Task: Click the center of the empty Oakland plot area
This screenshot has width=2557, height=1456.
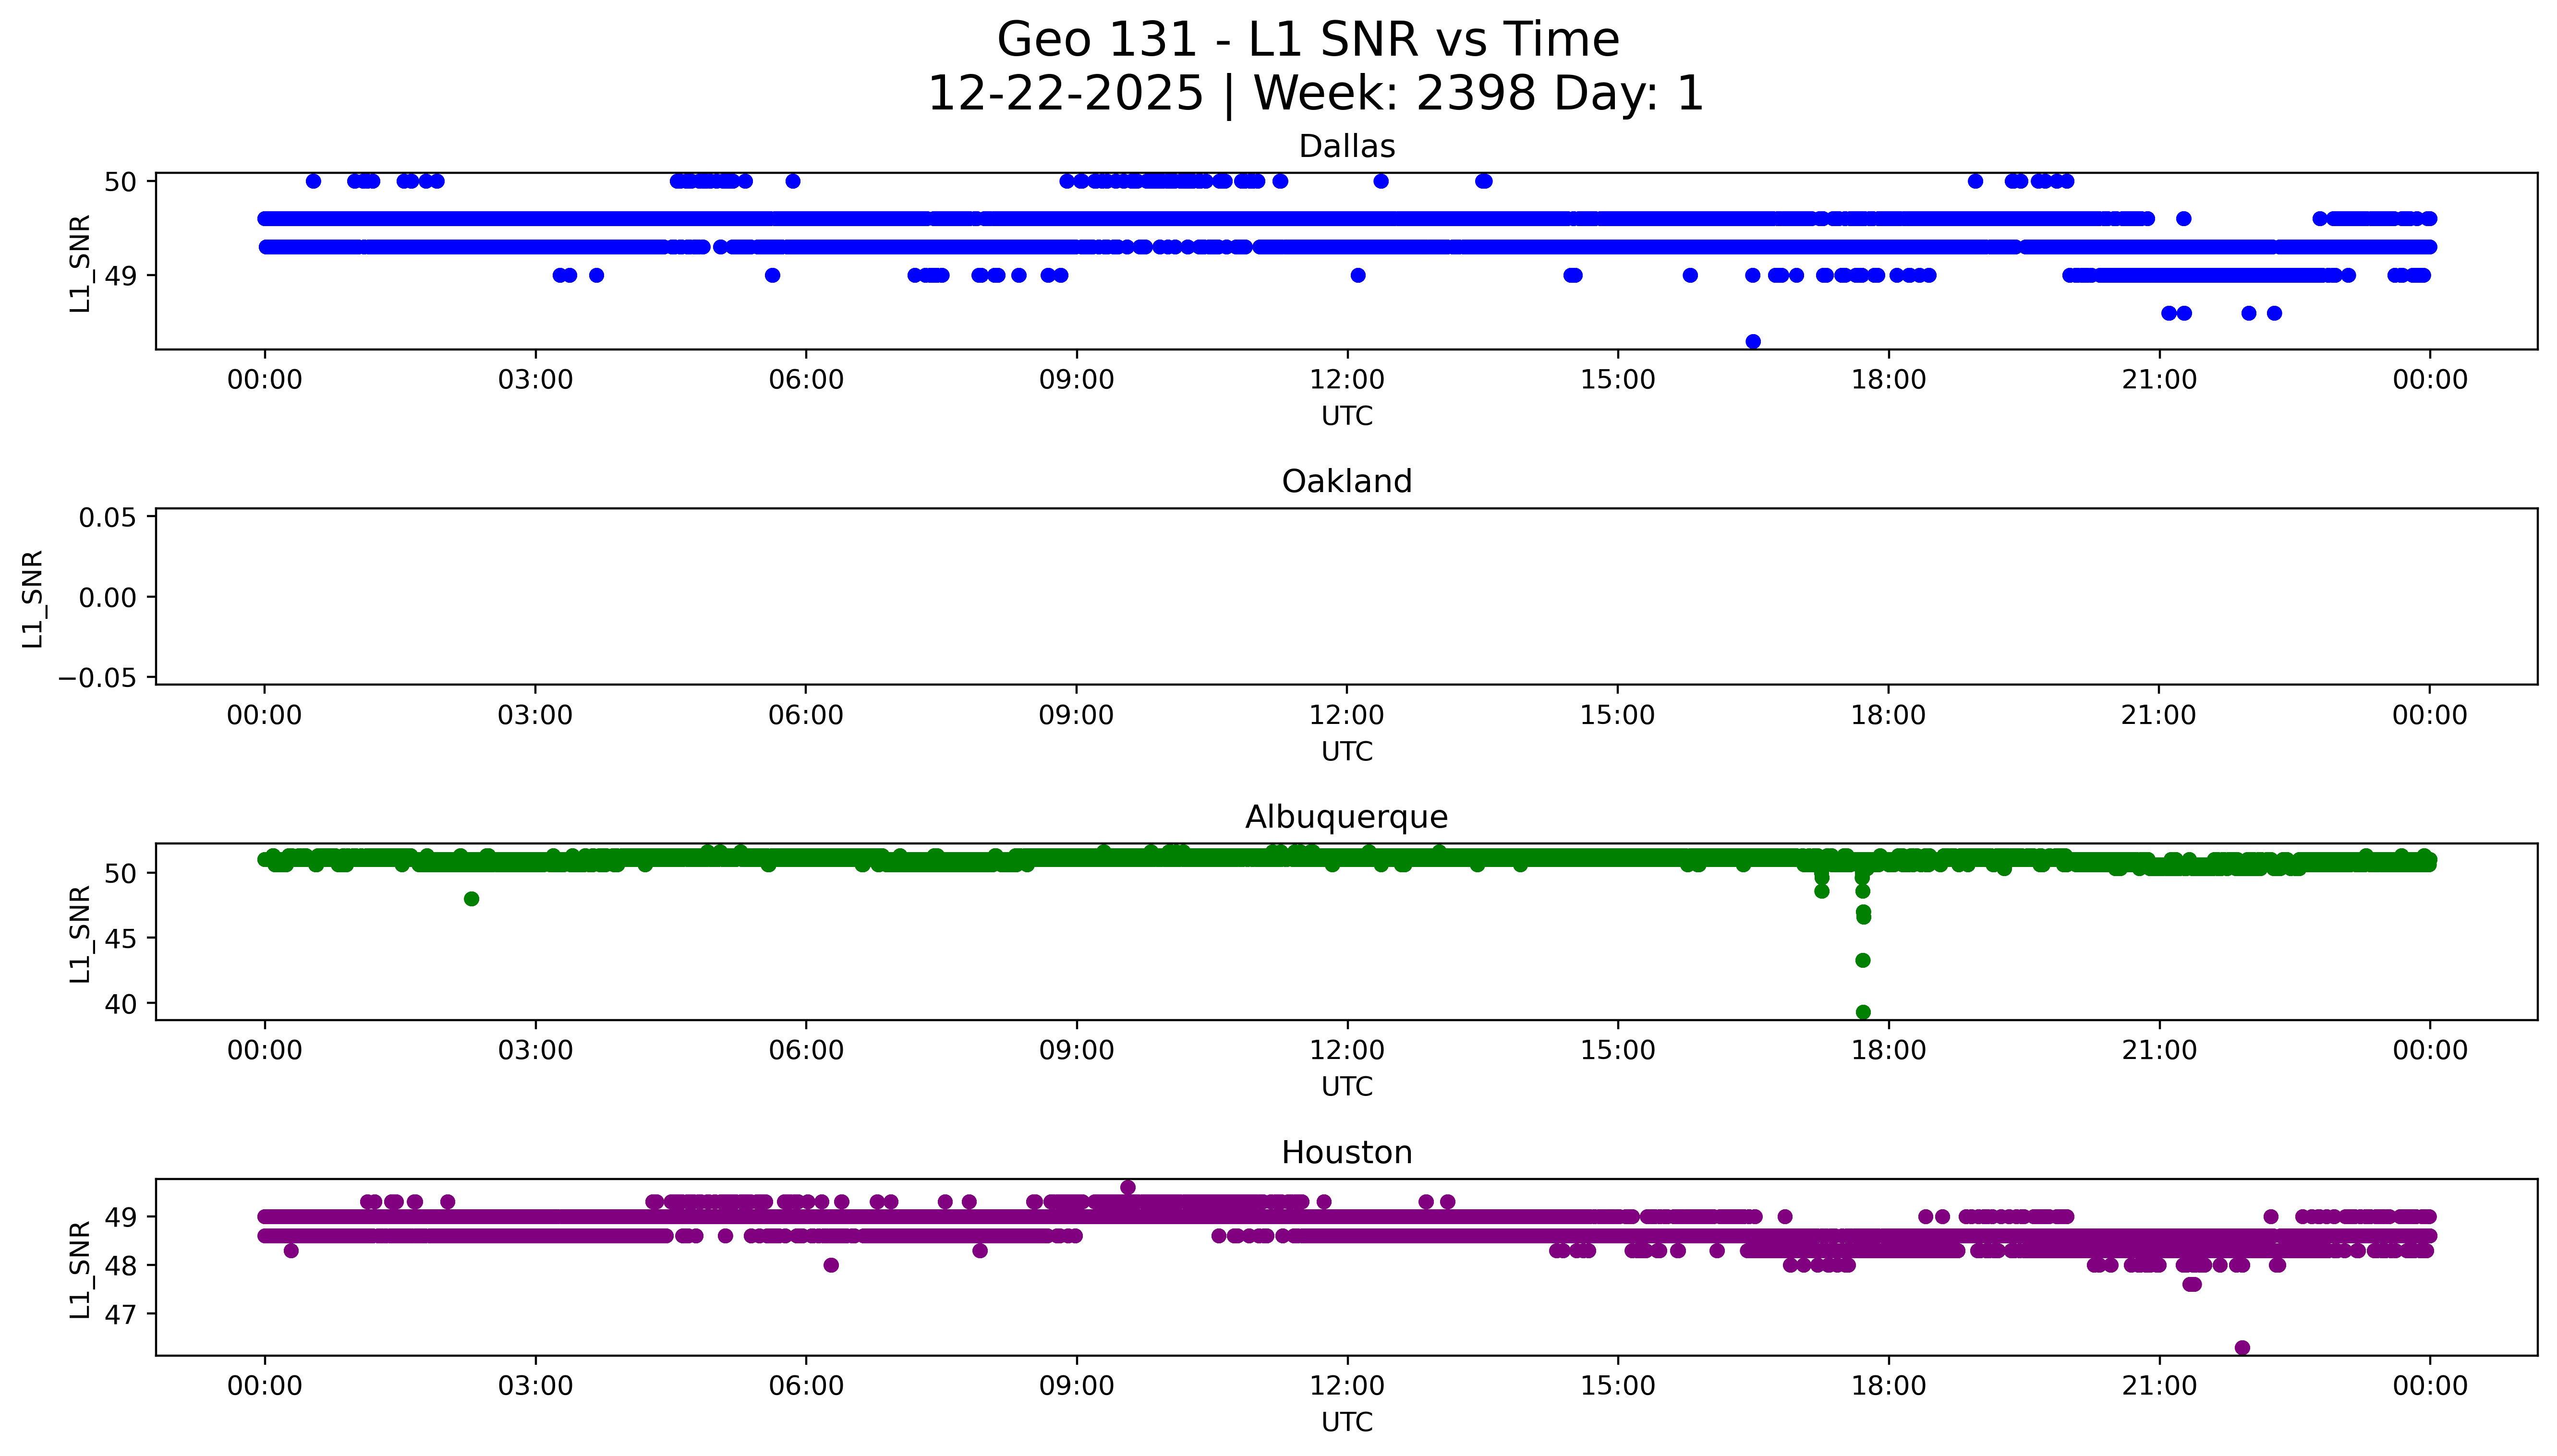Action: pos(1346,597)
